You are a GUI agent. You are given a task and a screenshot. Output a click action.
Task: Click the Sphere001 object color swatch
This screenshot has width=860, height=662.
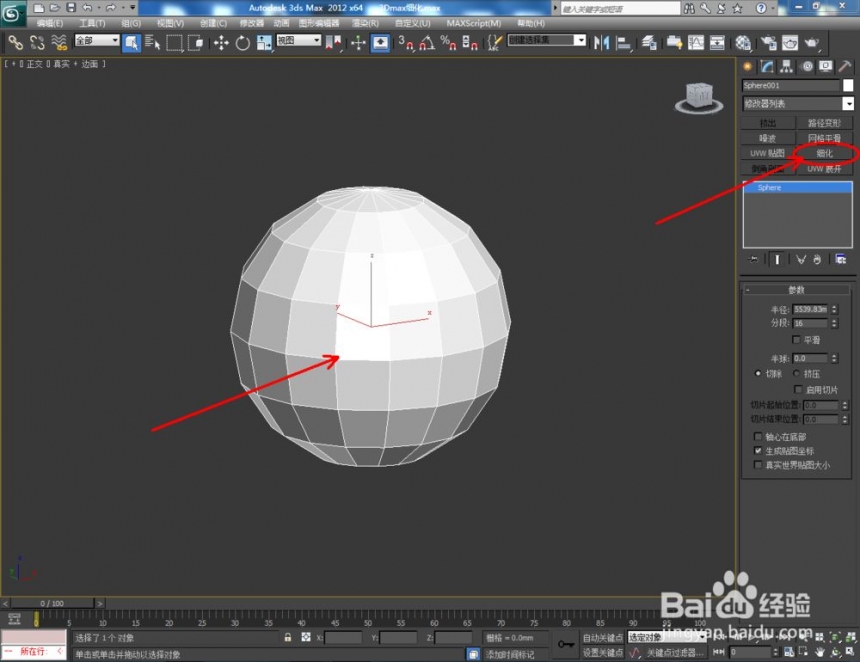pos(848,85)
